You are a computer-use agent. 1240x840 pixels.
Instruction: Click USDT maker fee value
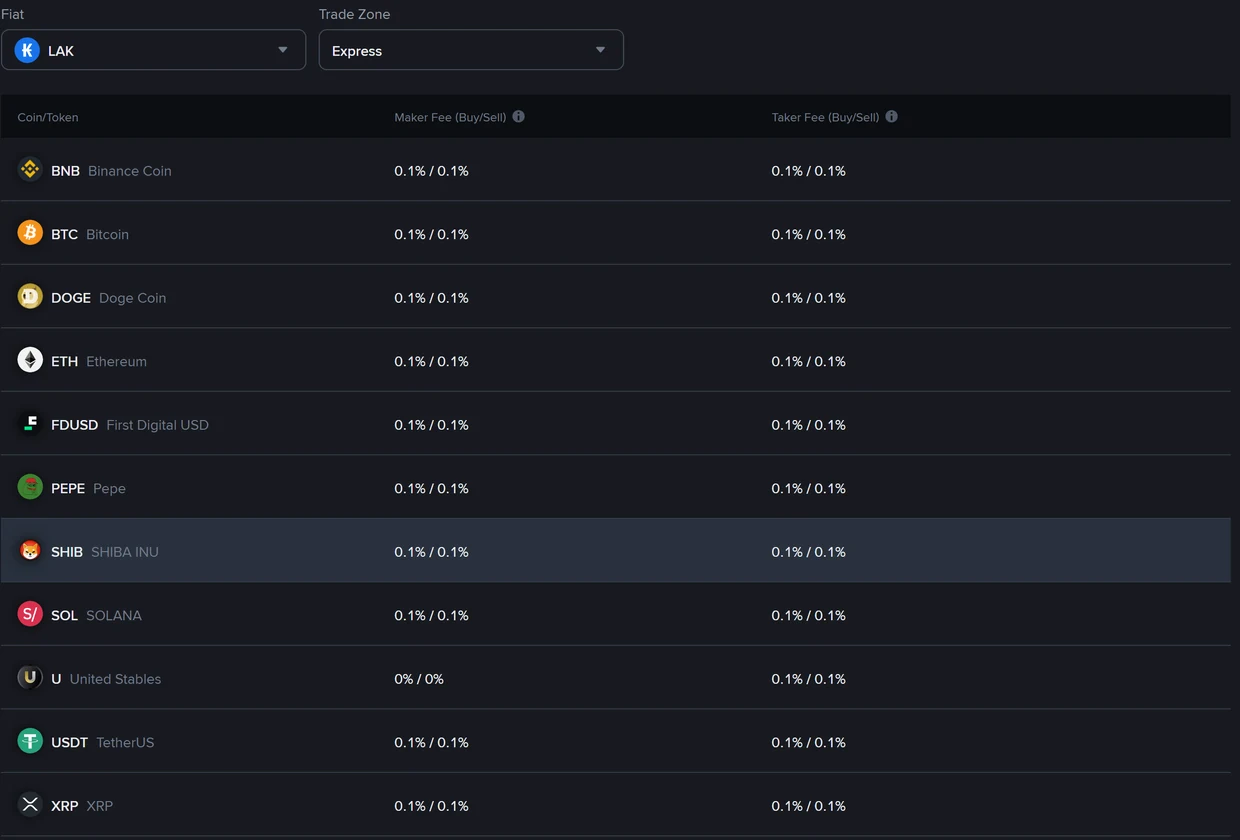pos(431,743)
